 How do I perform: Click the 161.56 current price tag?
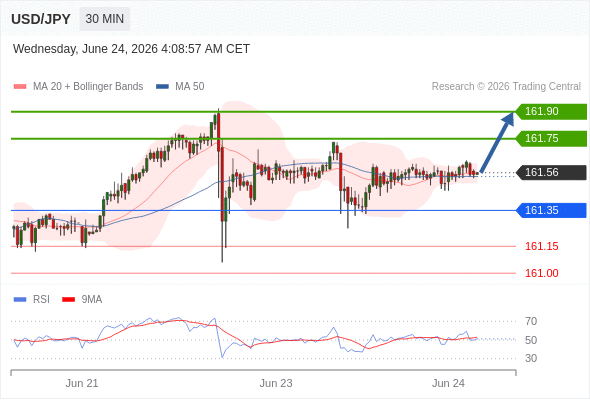tap(551, 172)
